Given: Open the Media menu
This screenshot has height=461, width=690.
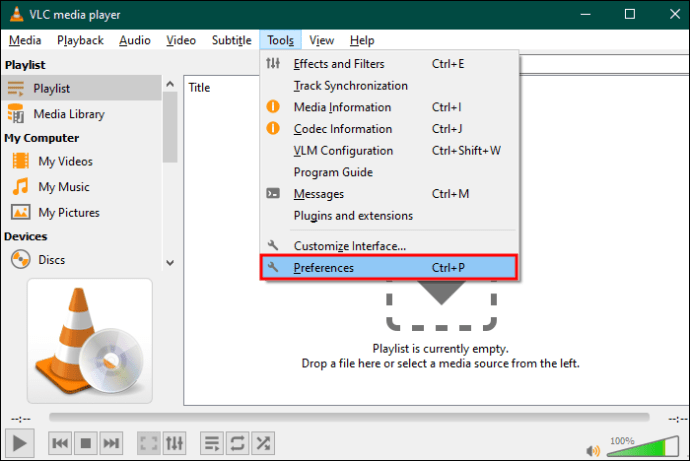Looking at the screenshot, I should click(25, 40).
